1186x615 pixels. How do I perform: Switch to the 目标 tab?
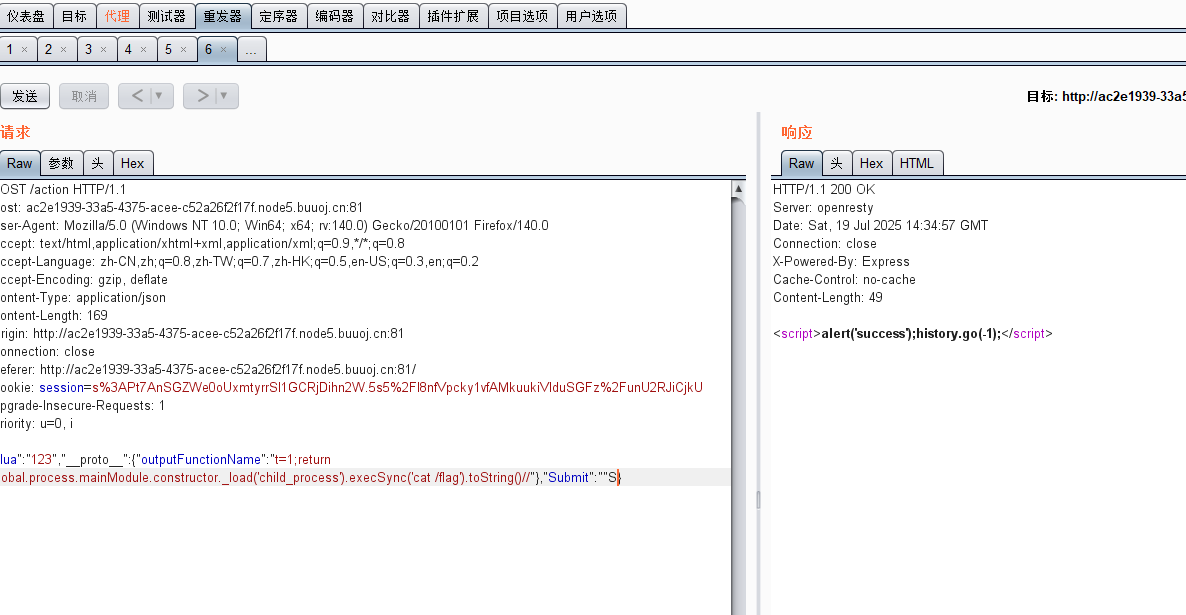coord(74,16)
